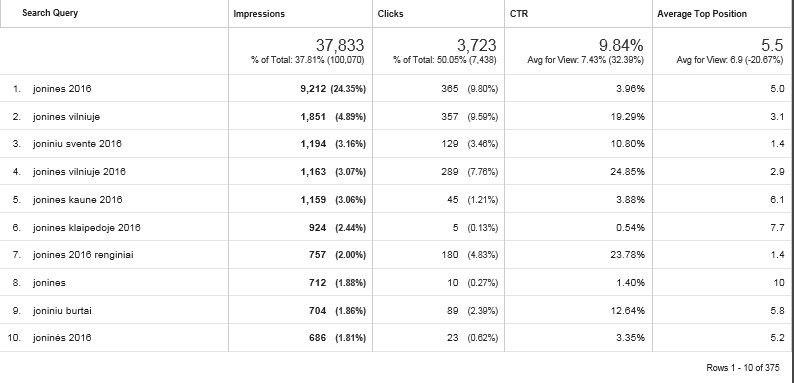Select the 'joniniu svente 2016' query

(x=77, y=144)
